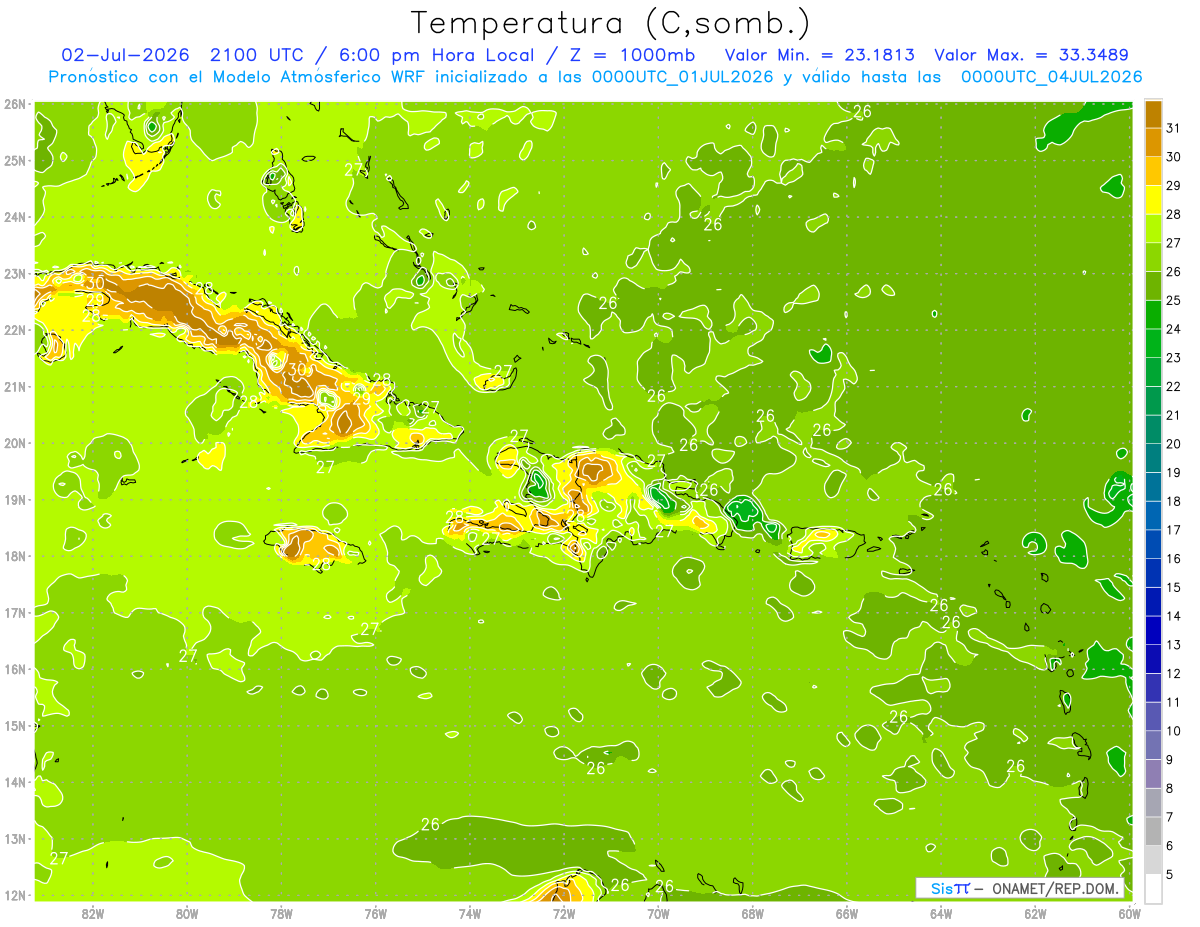Click the "21N" latitude axis label
The width and height of the screenshot is (1200, 927).
click(x=15, y=387)
